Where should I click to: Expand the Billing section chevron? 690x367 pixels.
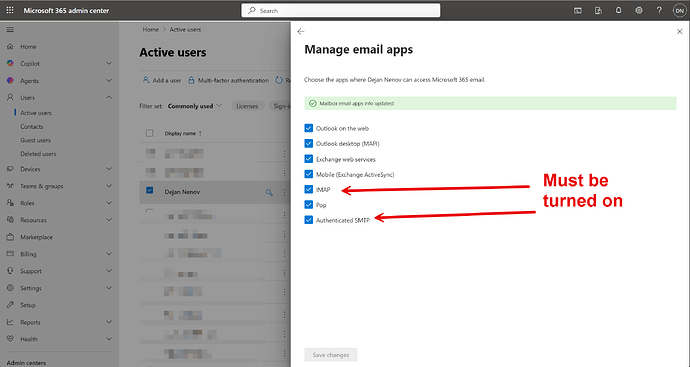(109, 254)
